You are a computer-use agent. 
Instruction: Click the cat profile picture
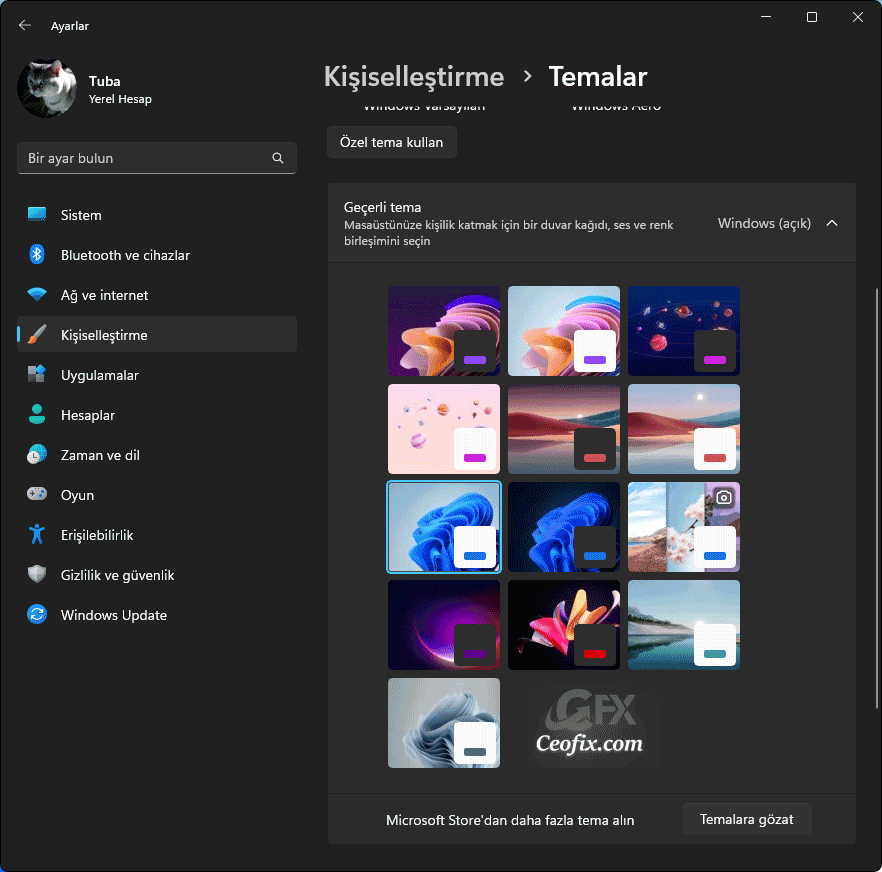47,88
